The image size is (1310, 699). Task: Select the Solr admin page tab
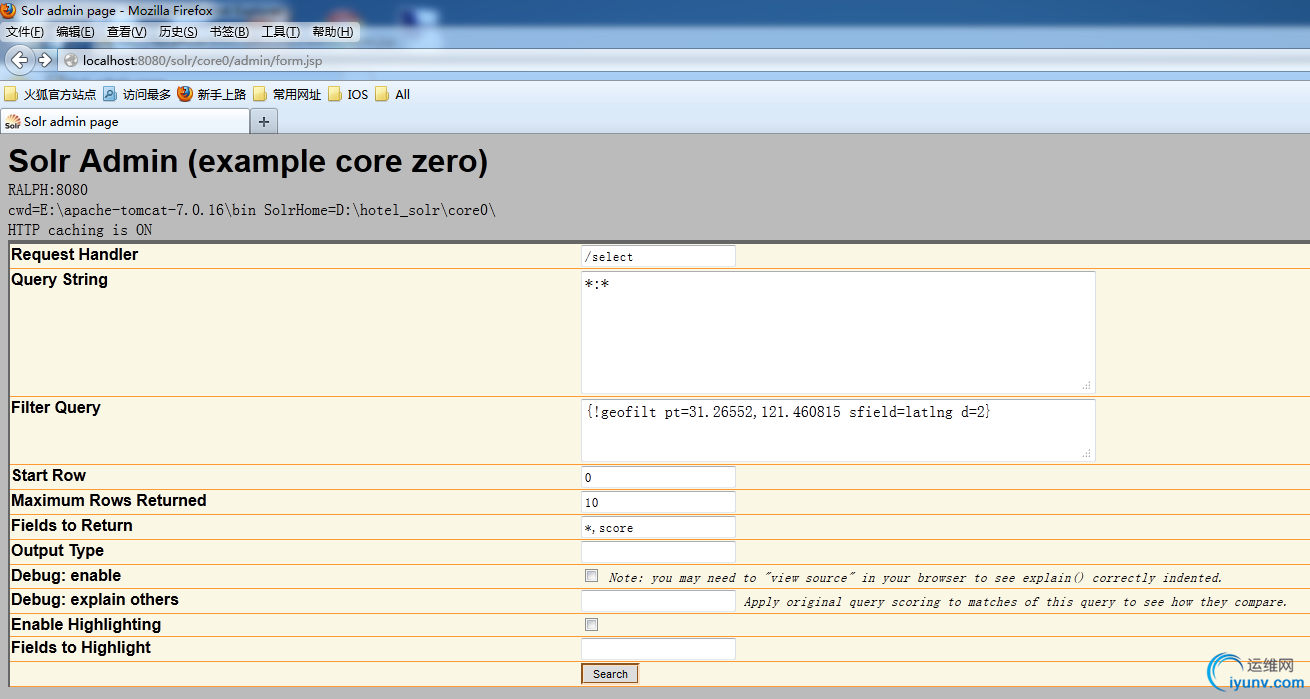coord(125,121)
